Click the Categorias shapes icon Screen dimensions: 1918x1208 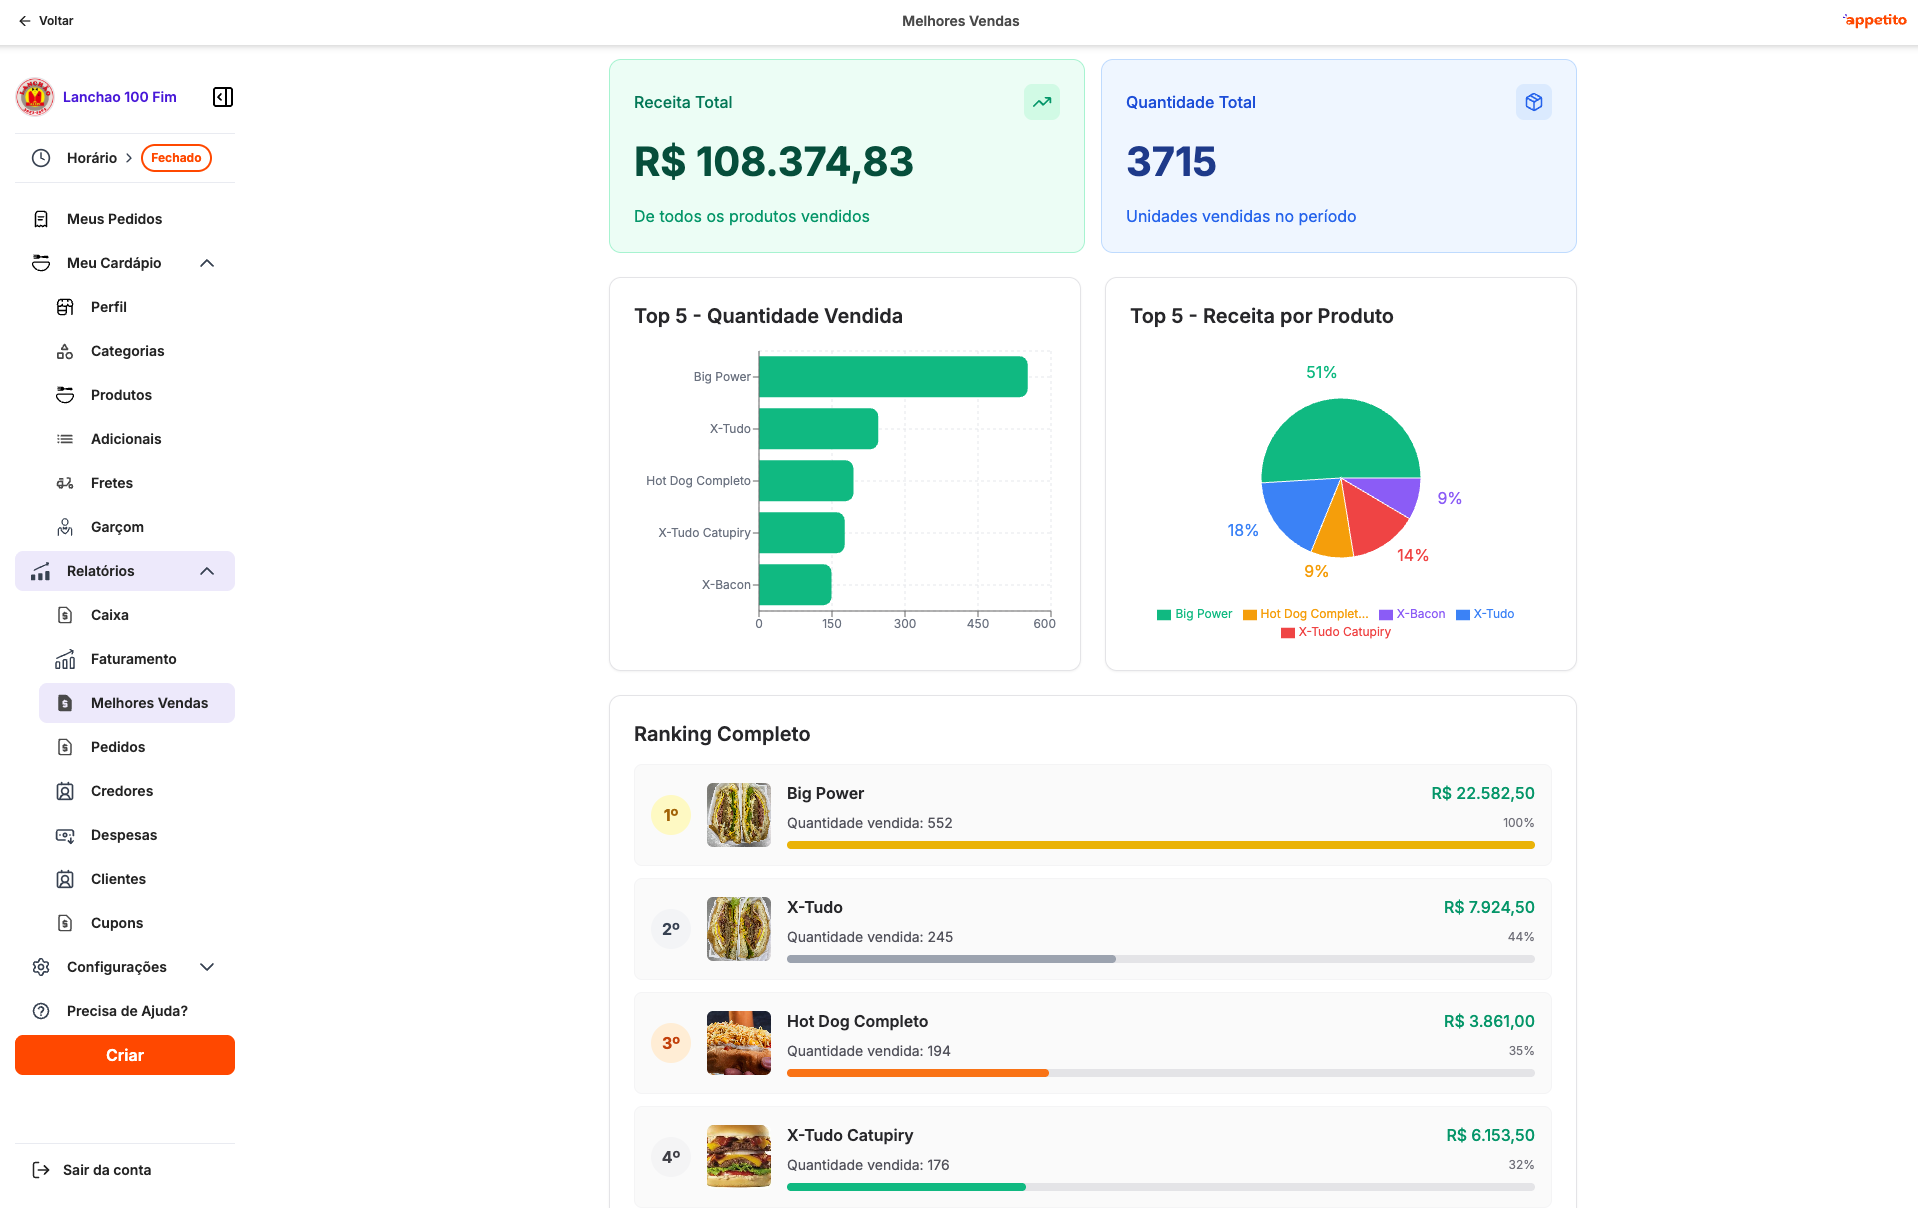tap(65, 351)
